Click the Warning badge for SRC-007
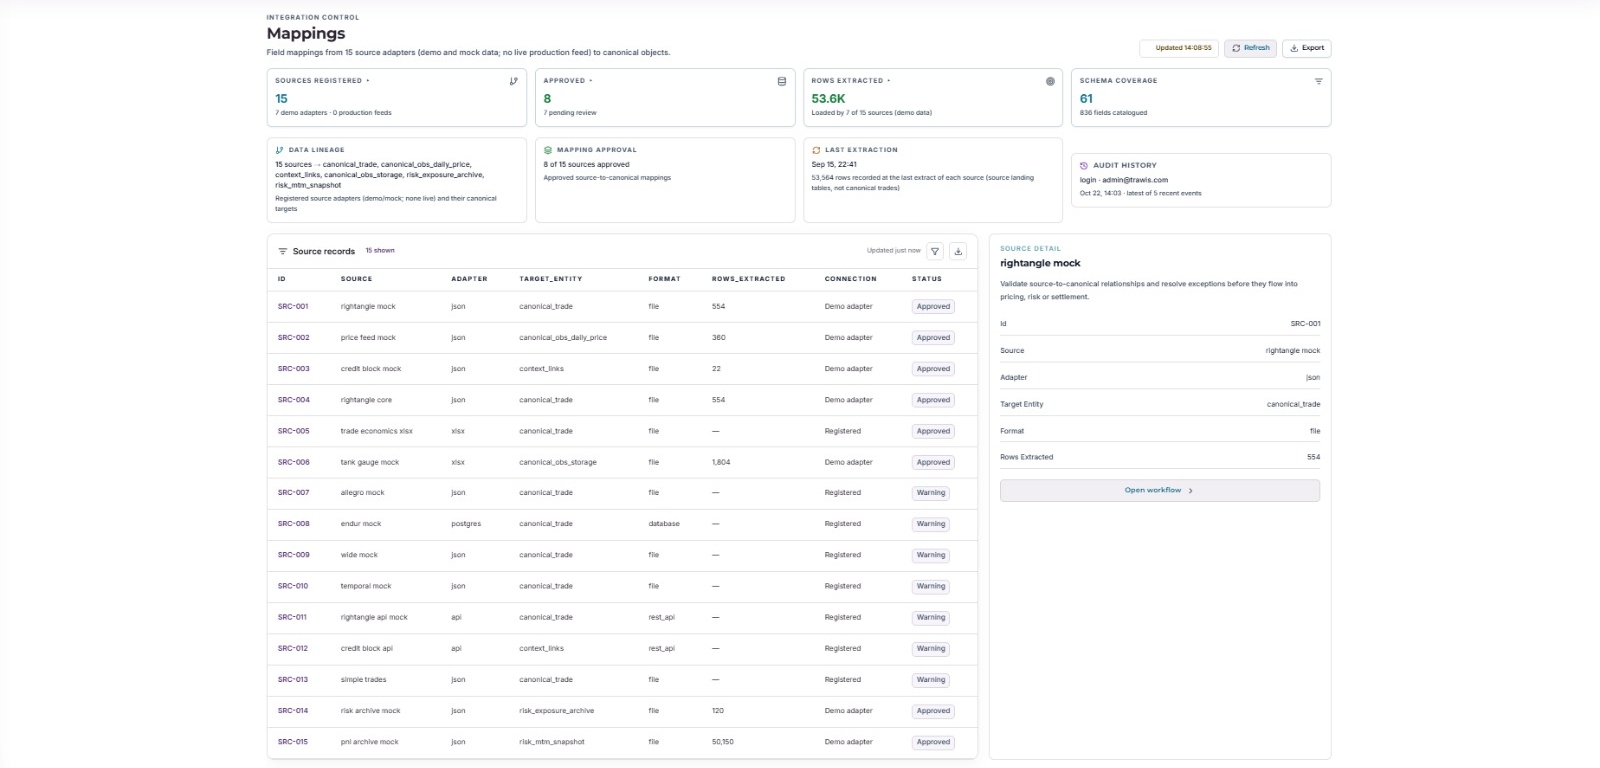Image resolution: width=1600 pixels, height=768 pixels. click(x=931, y=493)
